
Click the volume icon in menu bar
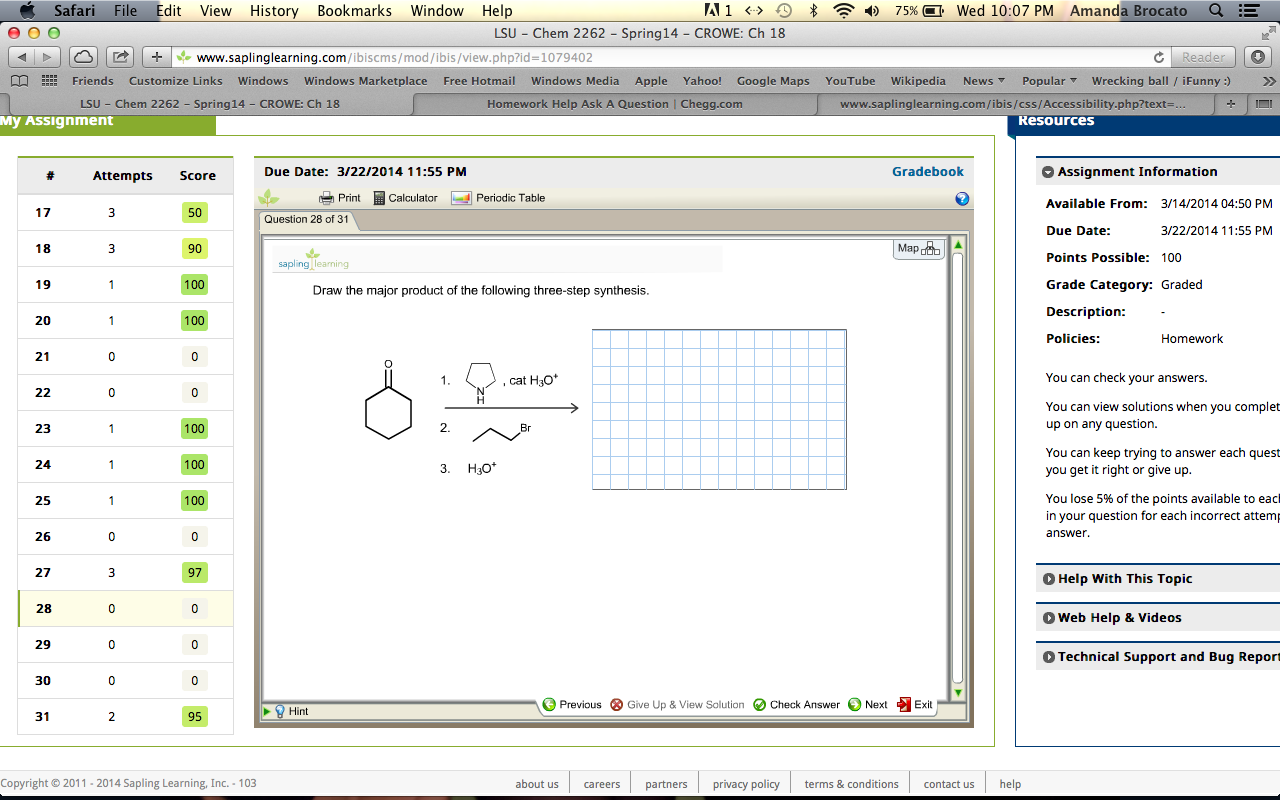click(x=873, y=11)
